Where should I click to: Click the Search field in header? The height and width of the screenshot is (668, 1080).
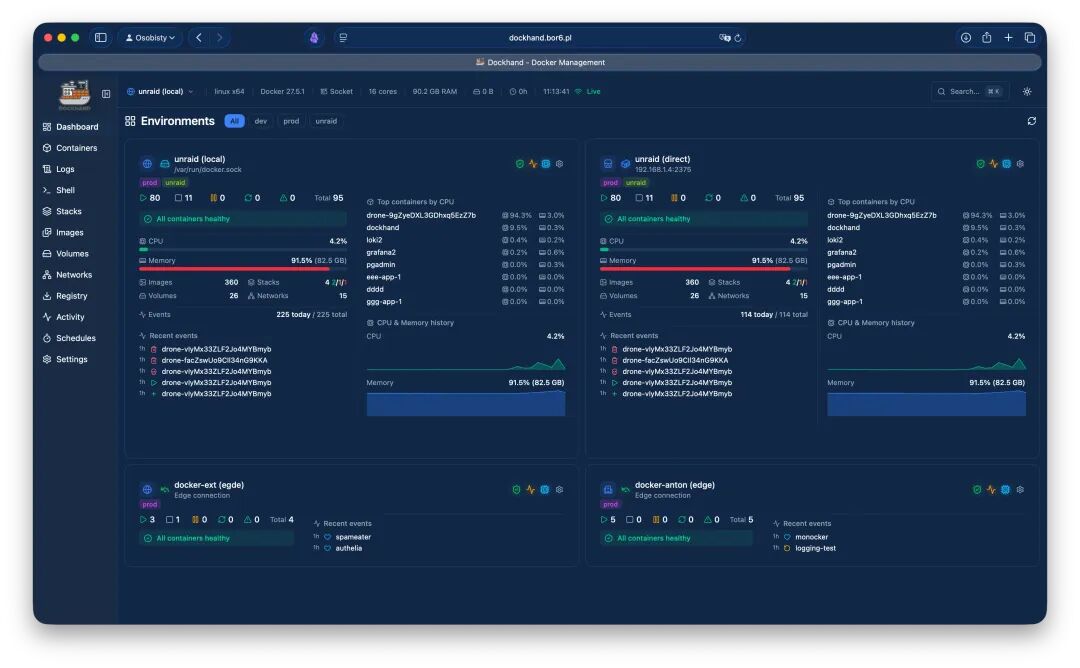pyautogui.click(x=970, y=92)
